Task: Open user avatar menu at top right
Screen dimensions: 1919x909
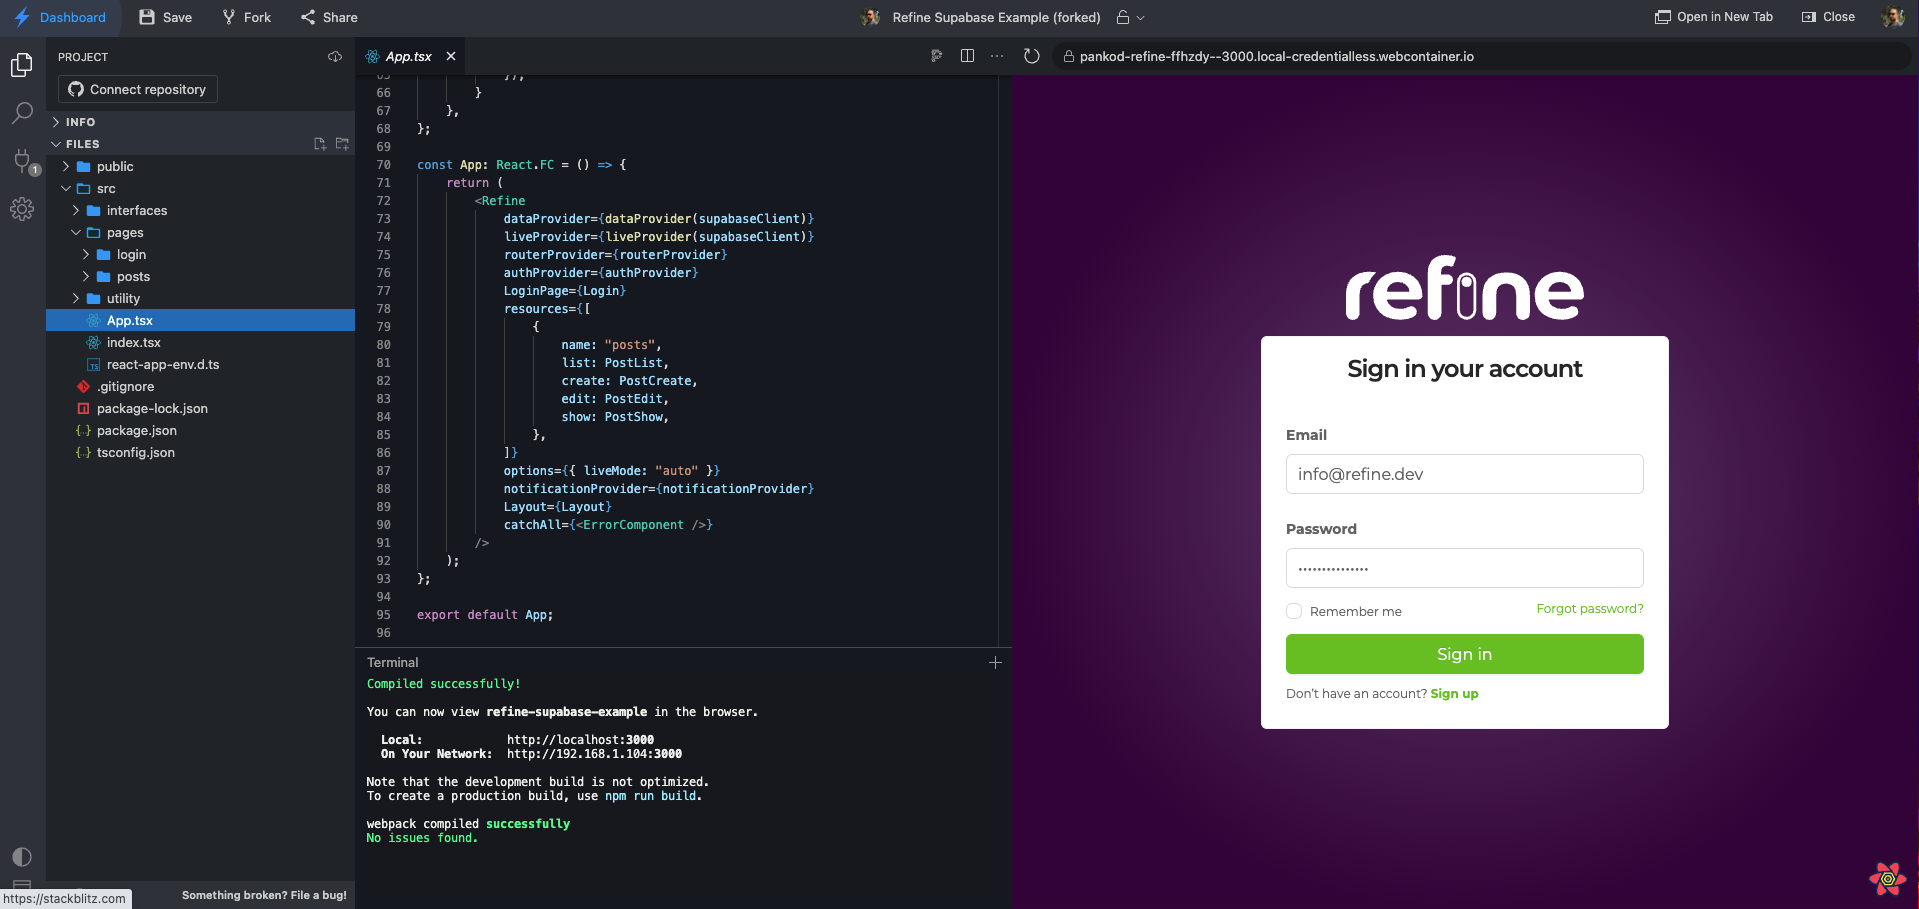Action: 1892,17
